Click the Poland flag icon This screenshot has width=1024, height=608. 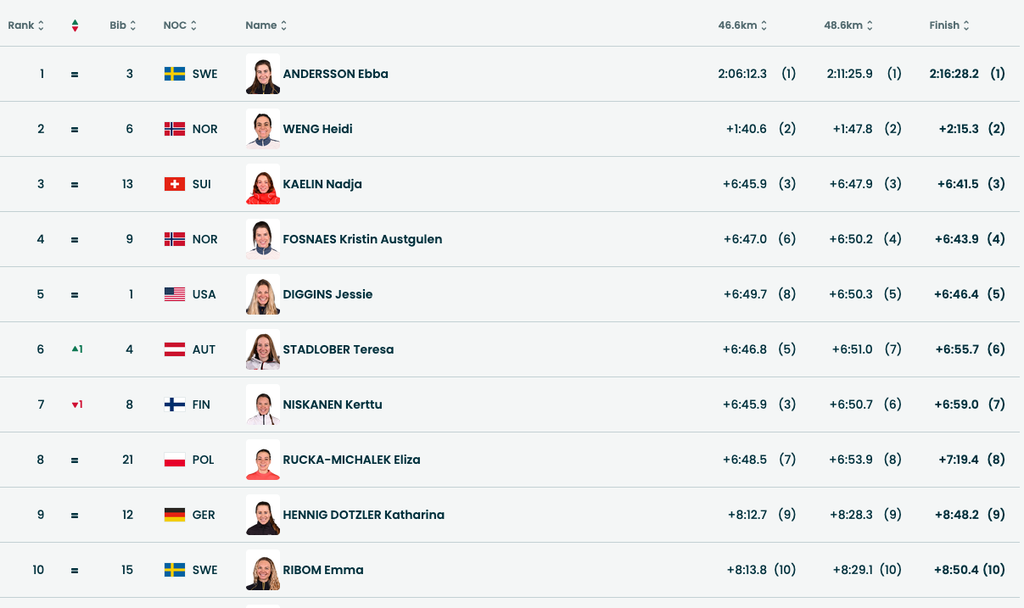click(x=175, y=460)
